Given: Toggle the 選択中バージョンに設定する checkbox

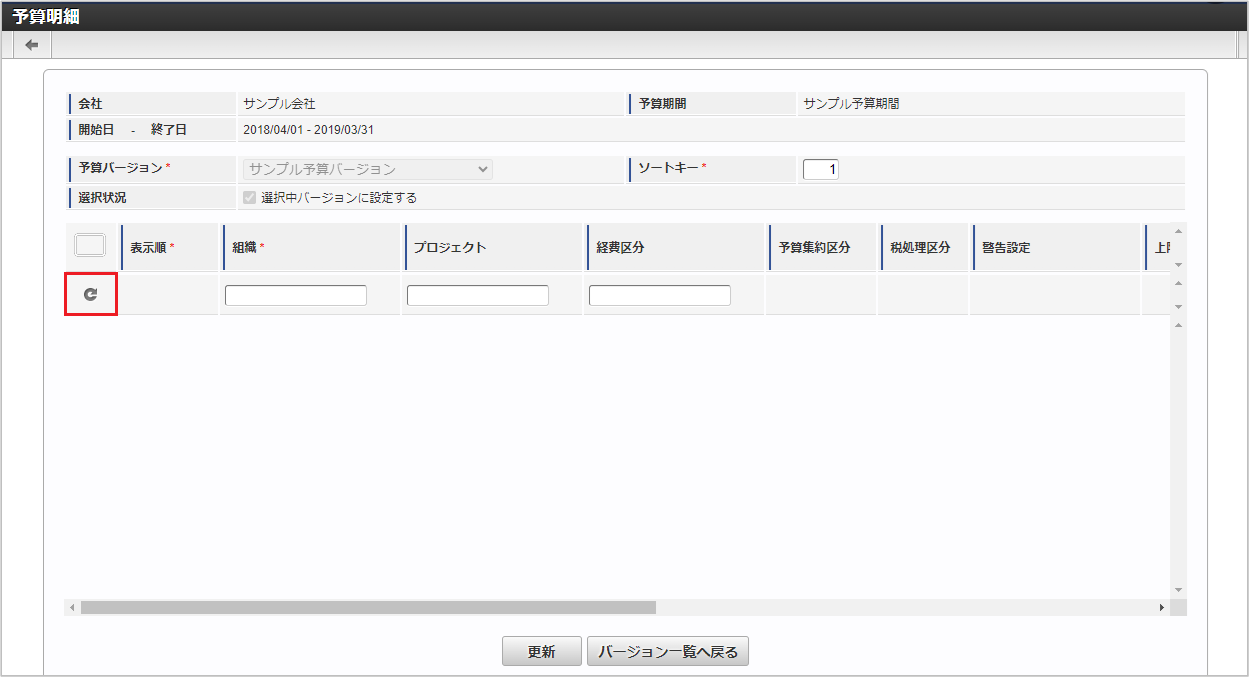Looking at the screenshot, I should 250,198.
